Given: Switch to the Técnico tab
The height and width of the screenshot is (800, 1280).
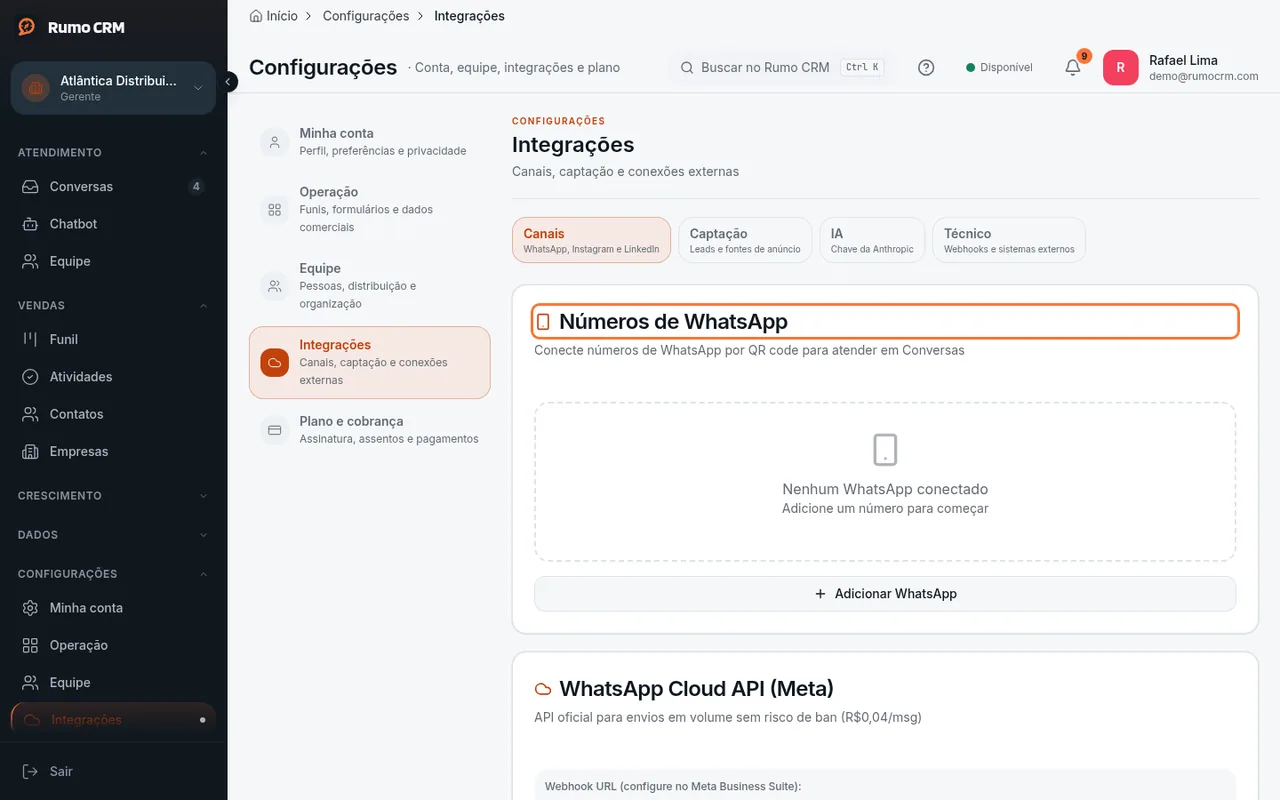Looking at the screenshot, I should click(x=1009, y=240).
